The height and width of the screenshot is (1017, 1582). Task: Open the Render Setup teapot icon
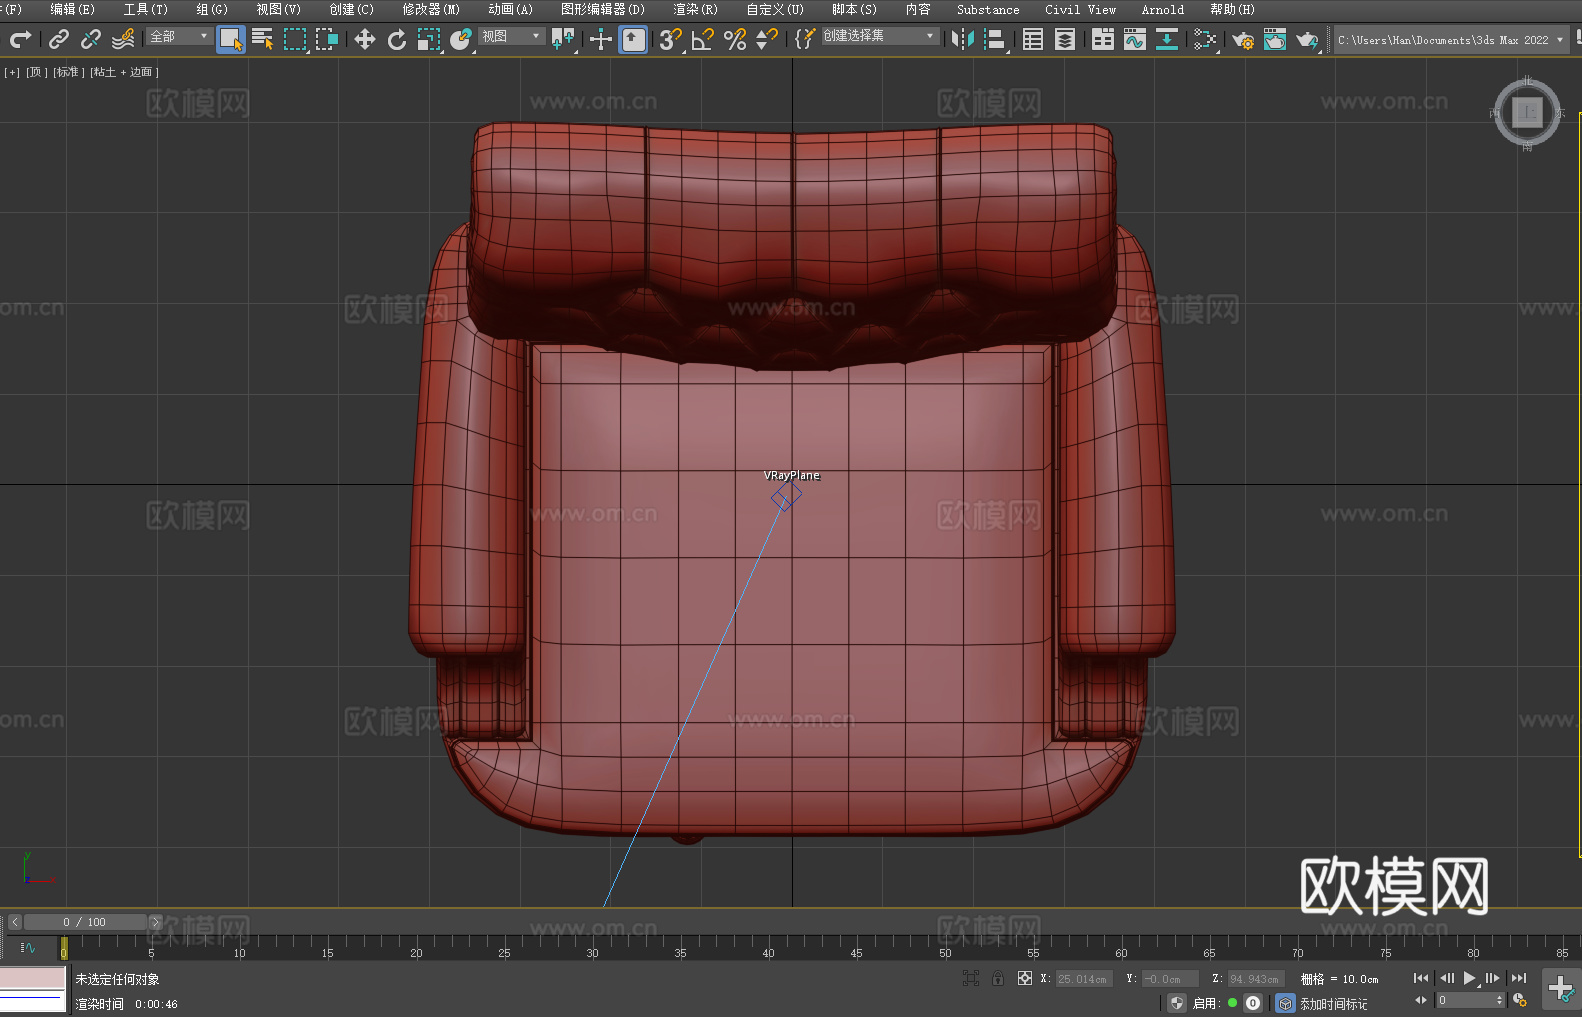(1242, 39)
